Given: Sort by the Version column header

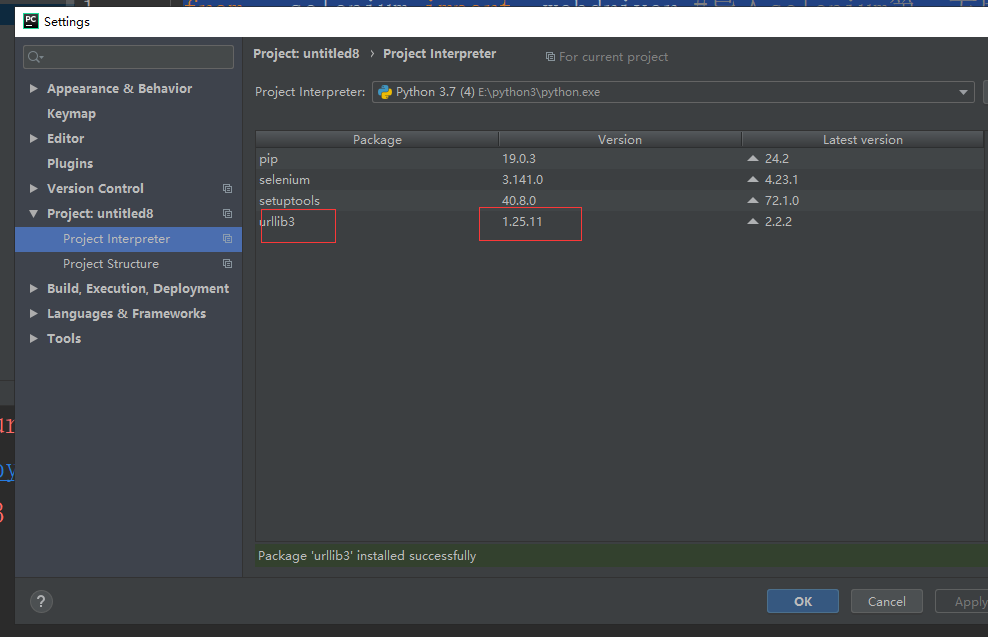Looking at the screenshot, I should 620,139.
